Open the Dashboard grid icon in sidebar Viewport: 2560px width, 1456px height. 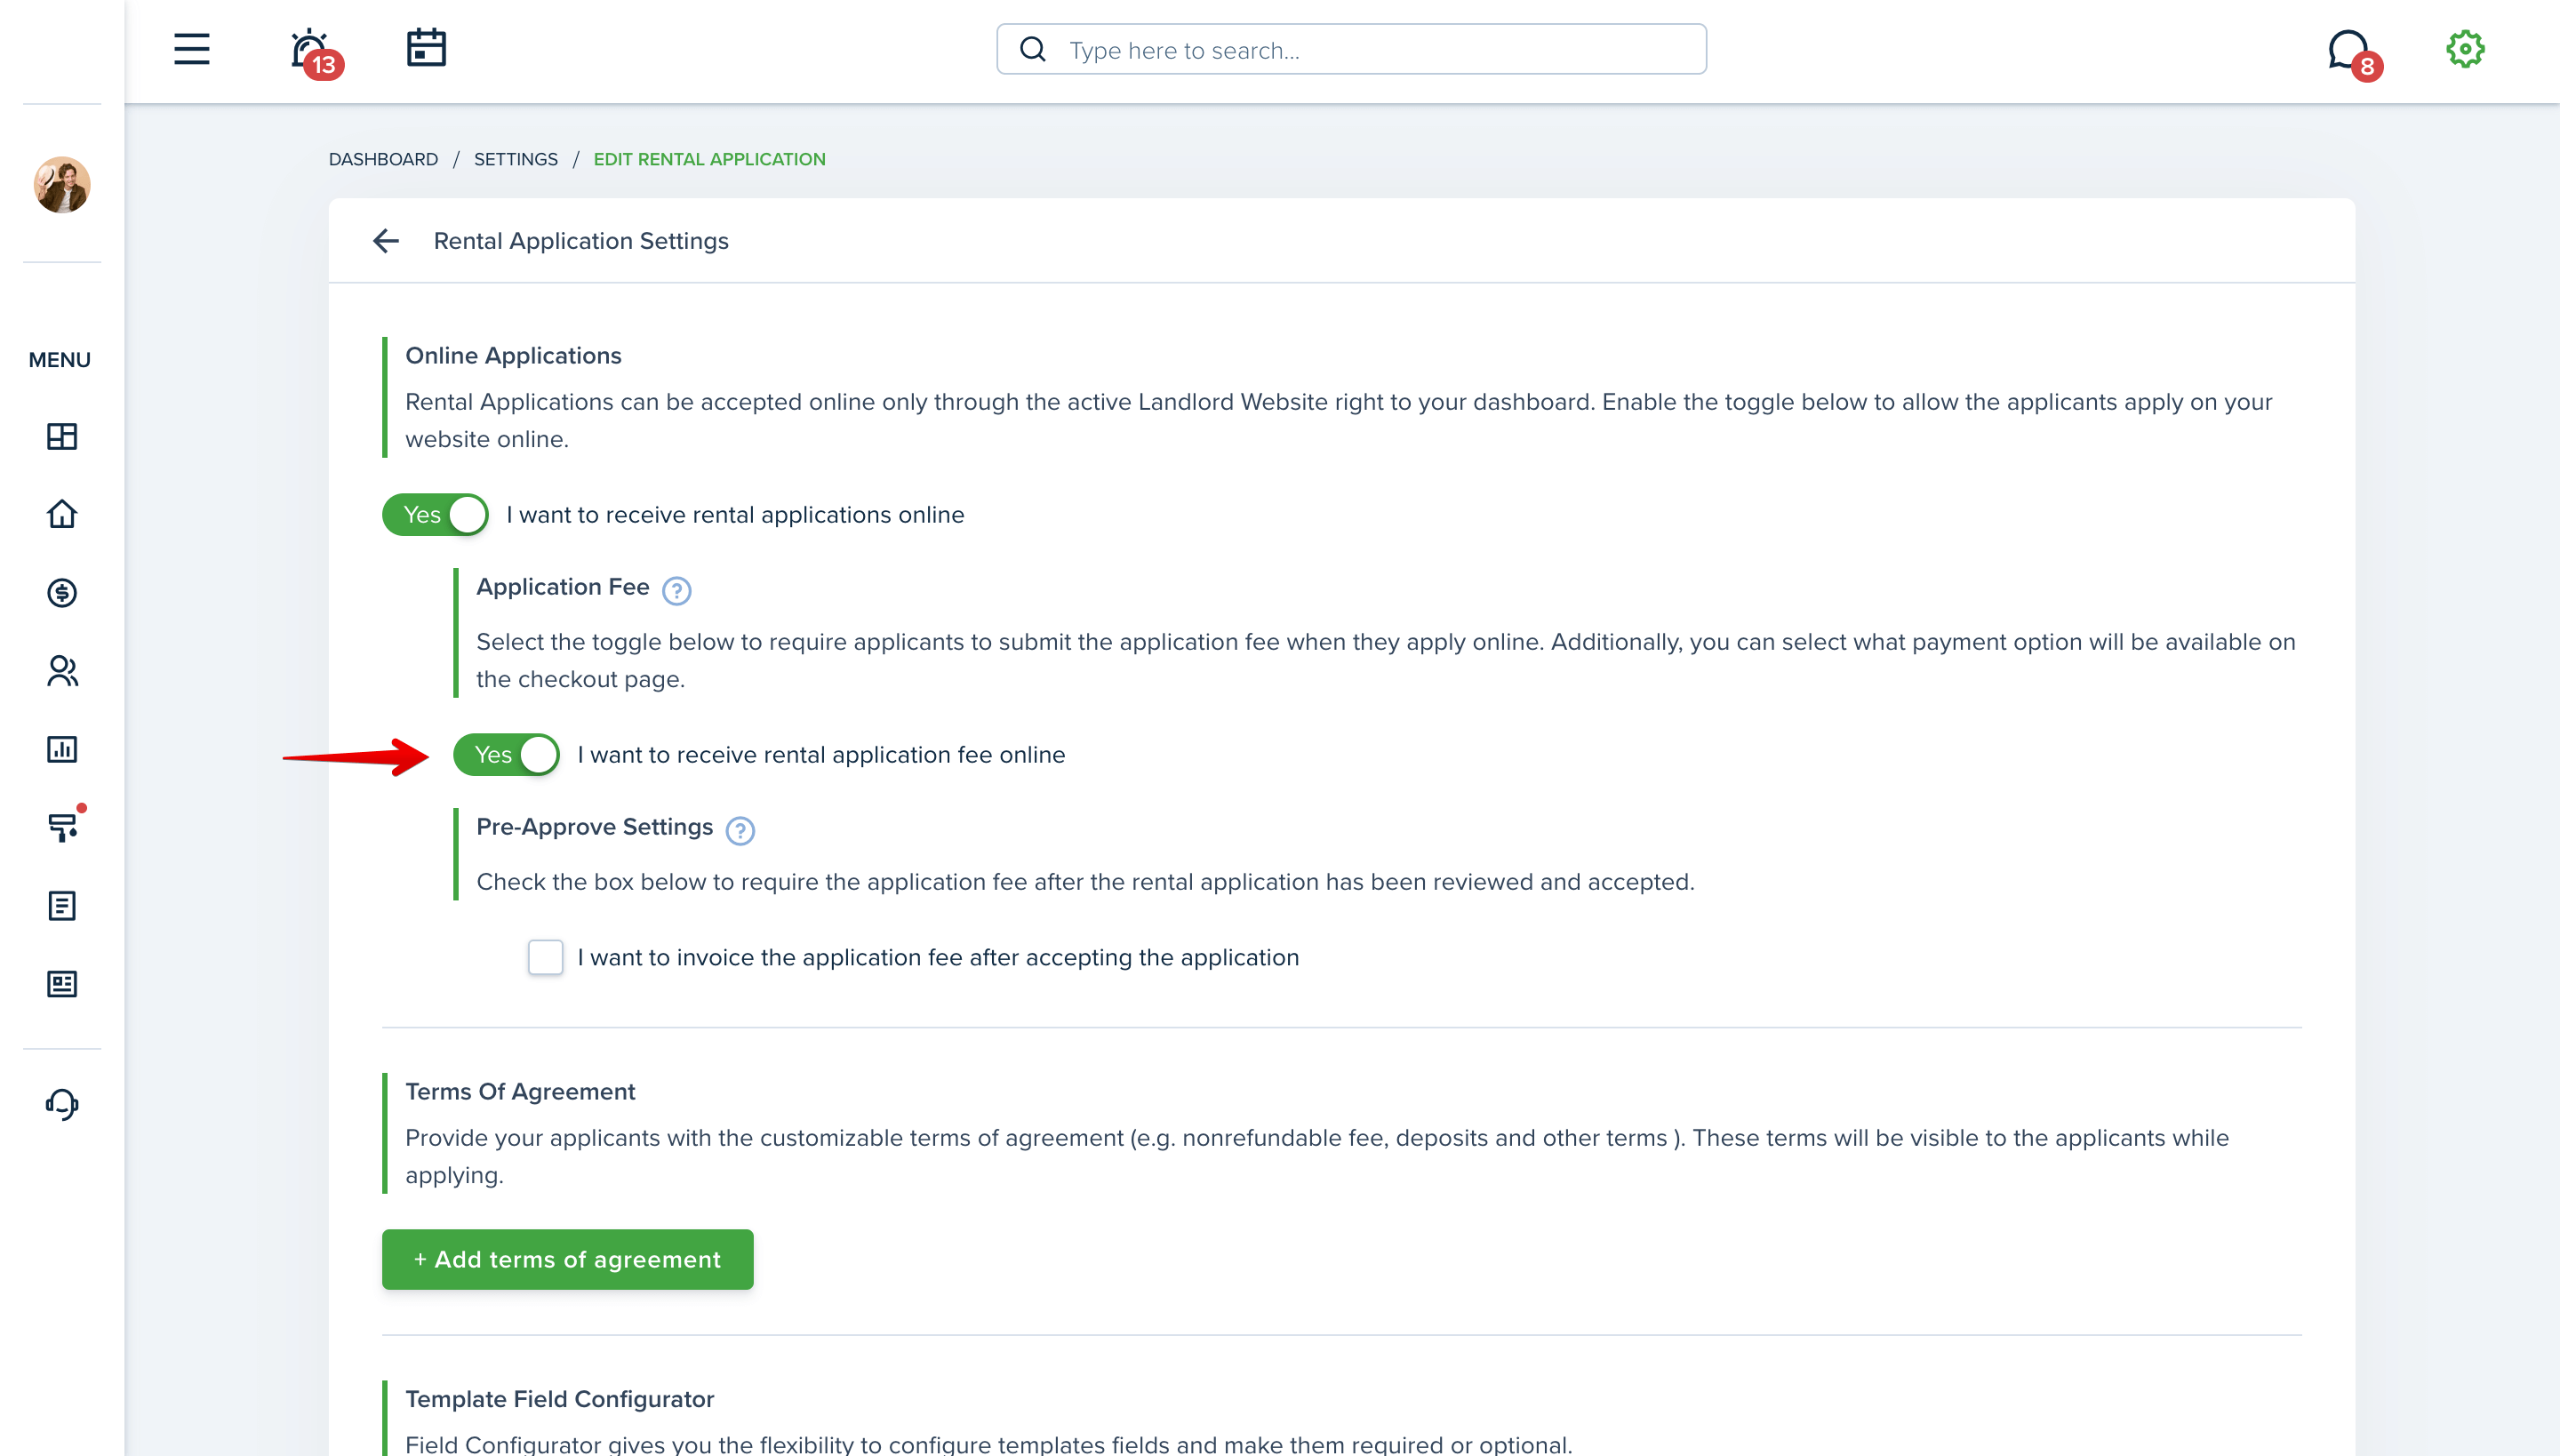coord(62,436)
